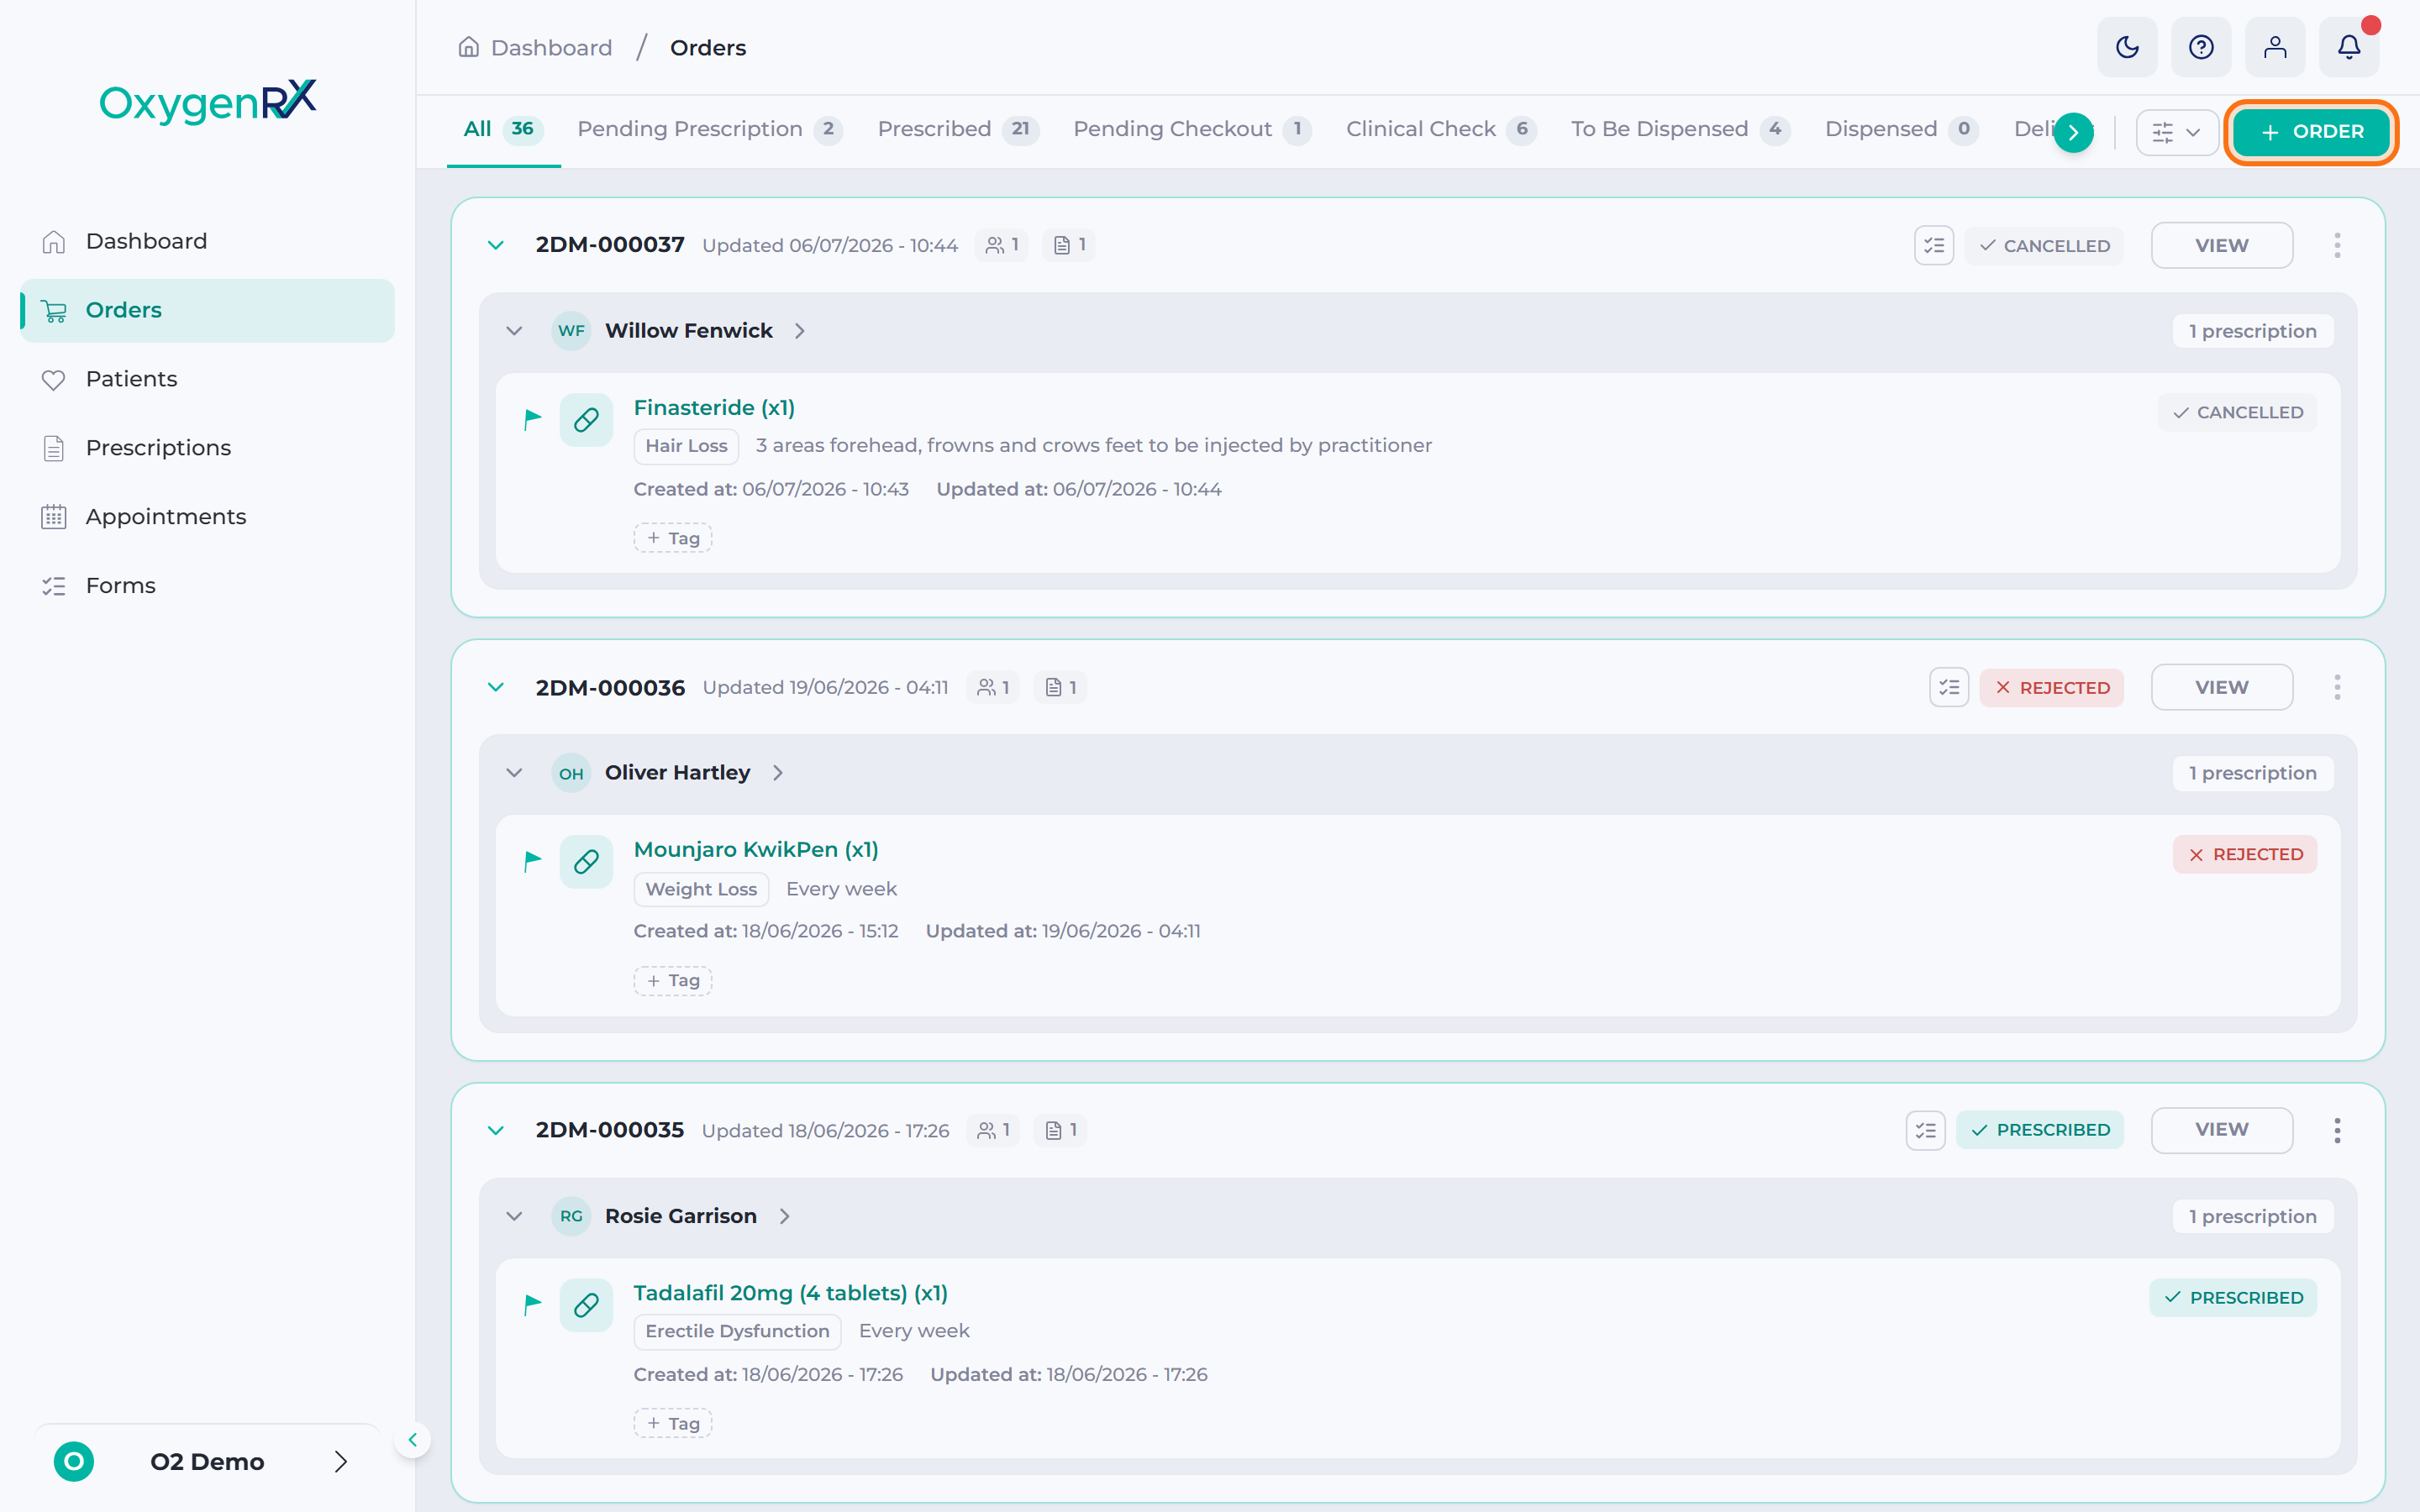The width and height of the screenshot is (2420, 1512).
Task: Switch to the To Be Dispensed tab
Action: tap(1680, 129)
